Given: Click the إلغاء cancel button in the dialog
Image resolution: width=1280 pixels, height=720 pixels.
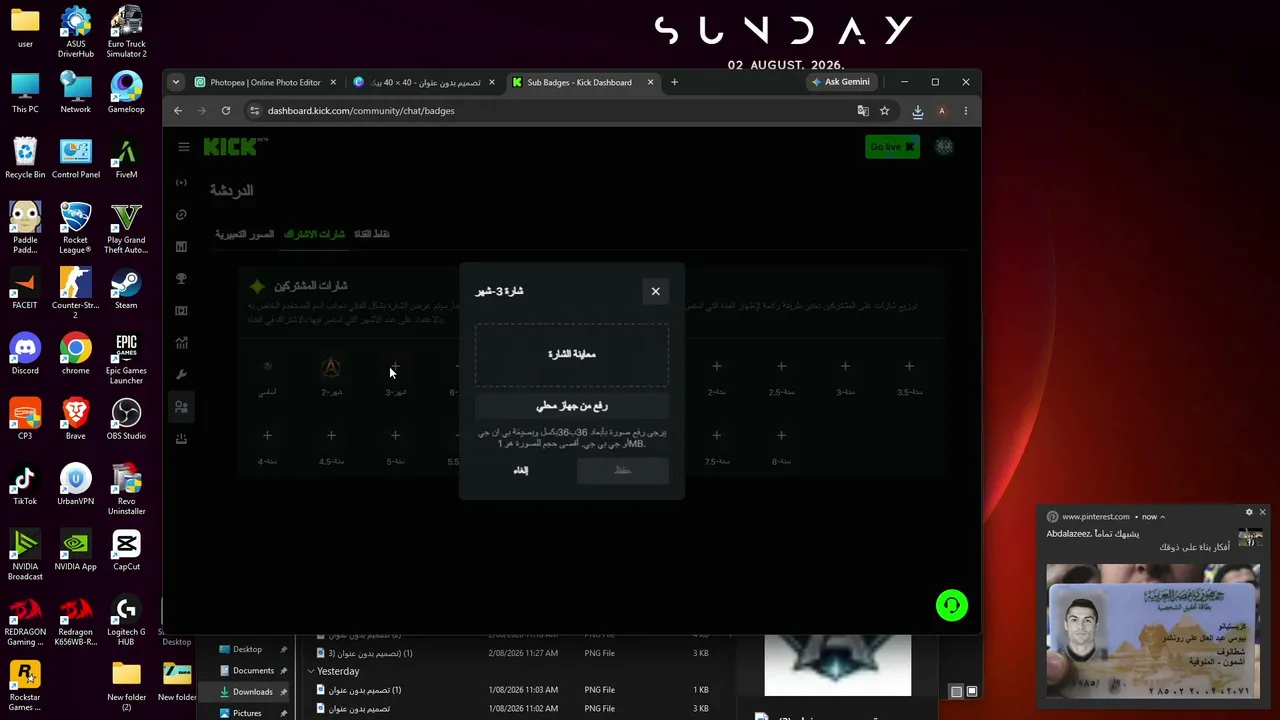Looking at the screenshot, I should click(x=521, y=470).
